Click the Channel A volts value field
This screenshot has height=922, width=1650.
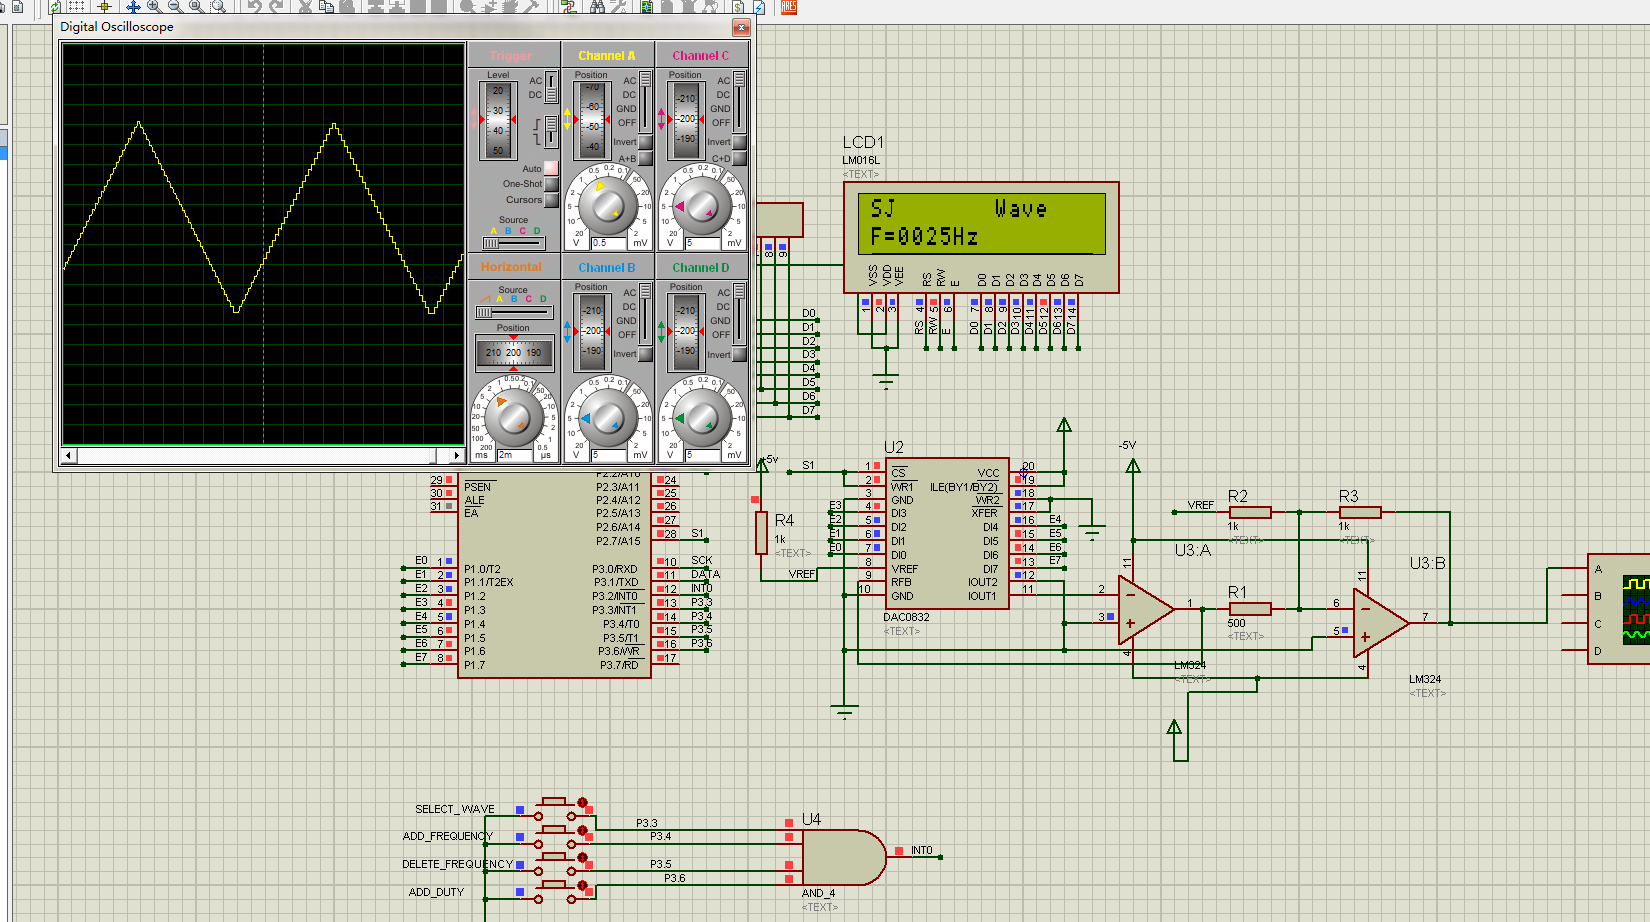coord(609,243)
